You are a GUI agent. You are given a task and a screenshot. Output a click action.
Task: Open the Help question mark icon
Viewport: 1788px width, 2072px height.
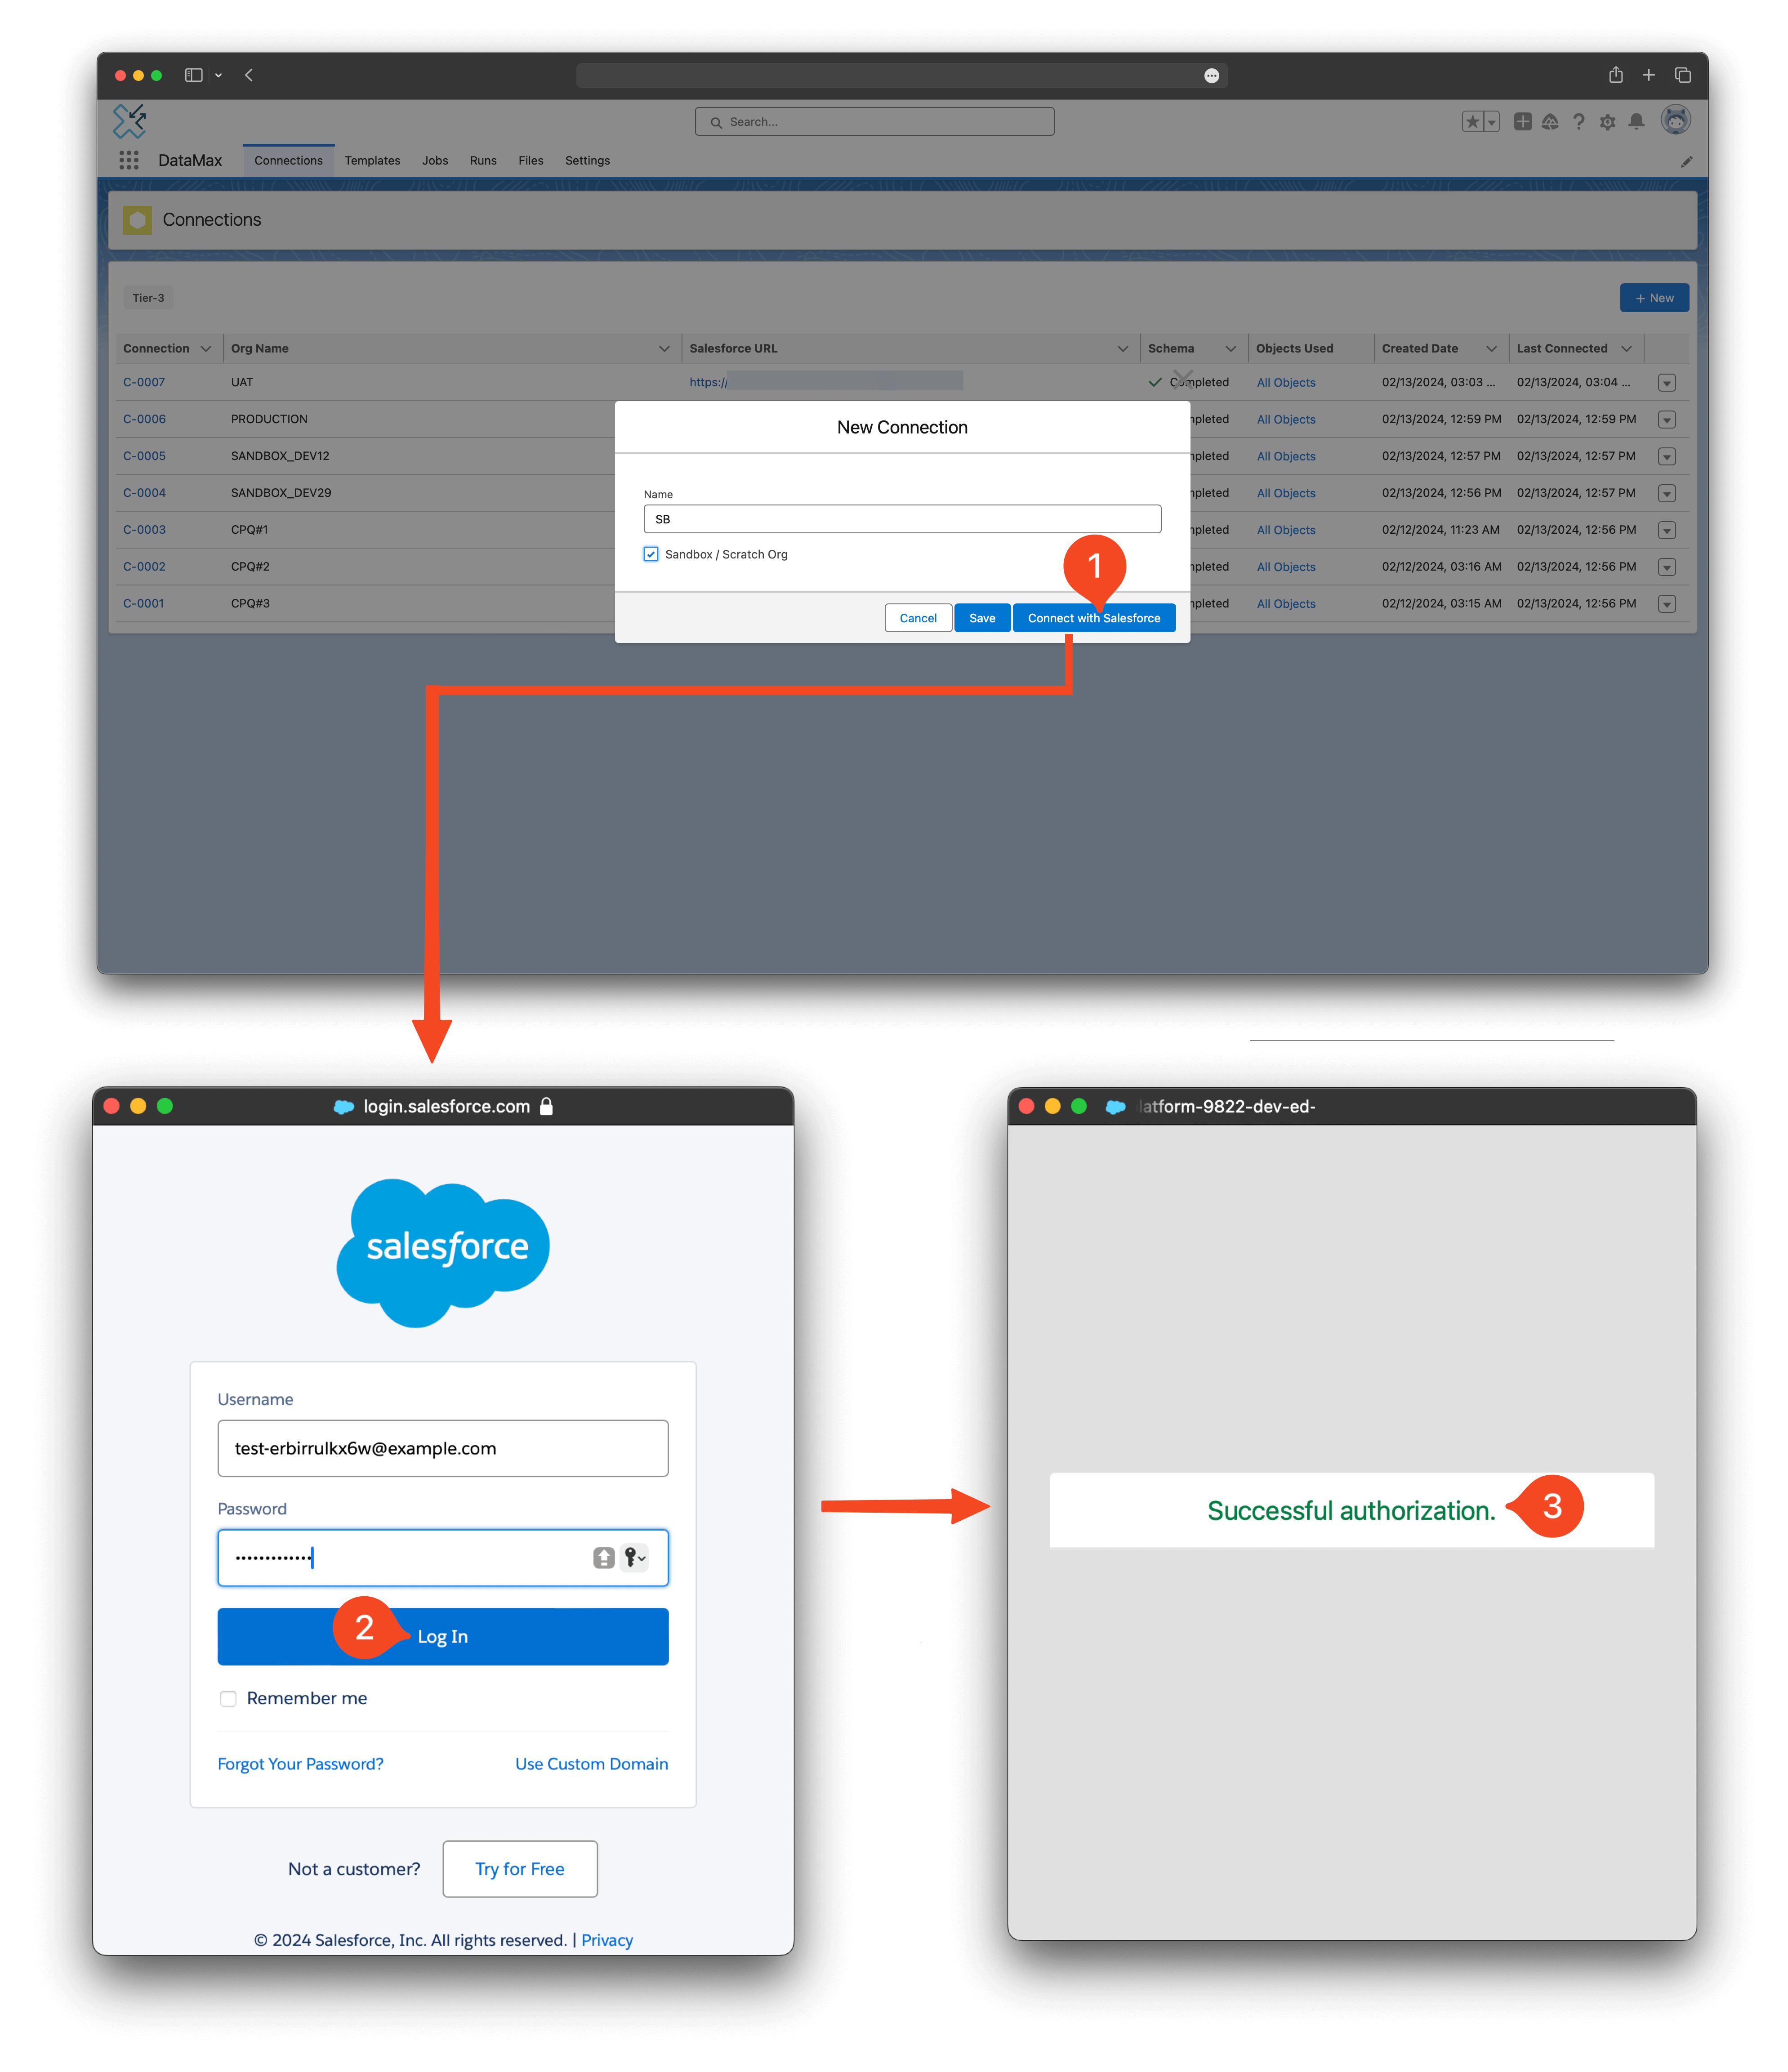1579,122
